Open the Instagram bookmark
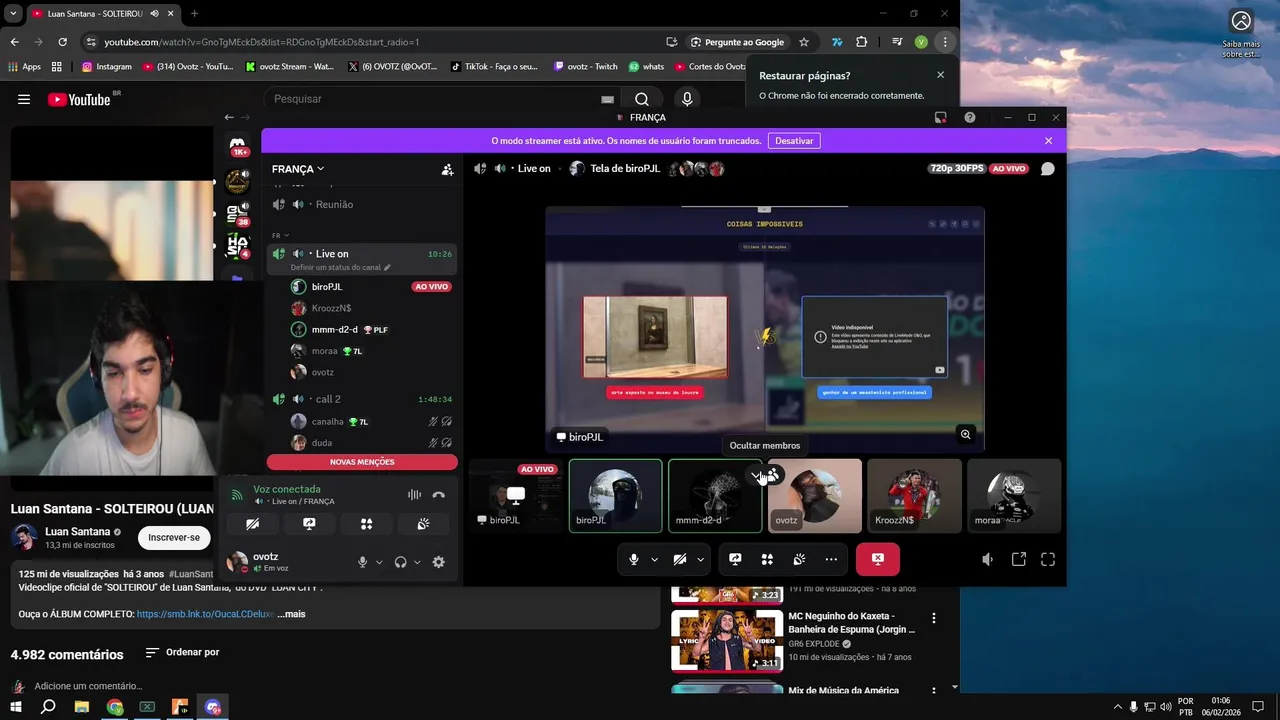The height and width of the screenshot is (720, 1280). coord(107,66)
